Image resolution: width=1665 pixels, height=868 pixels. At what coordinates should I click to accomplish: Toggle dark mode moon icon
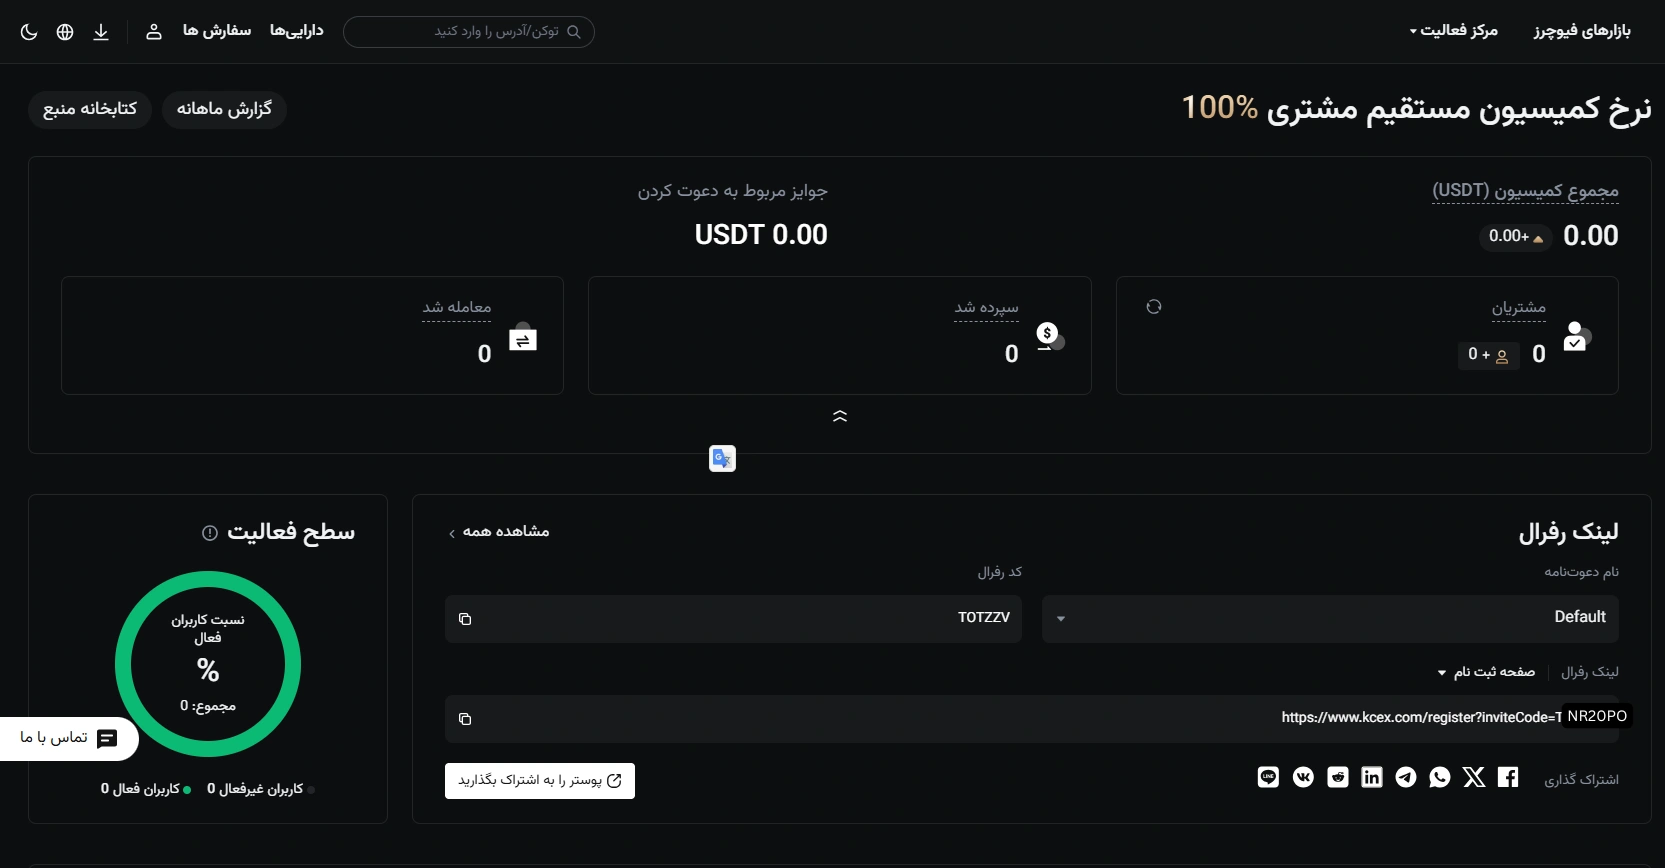coord(29,32)
